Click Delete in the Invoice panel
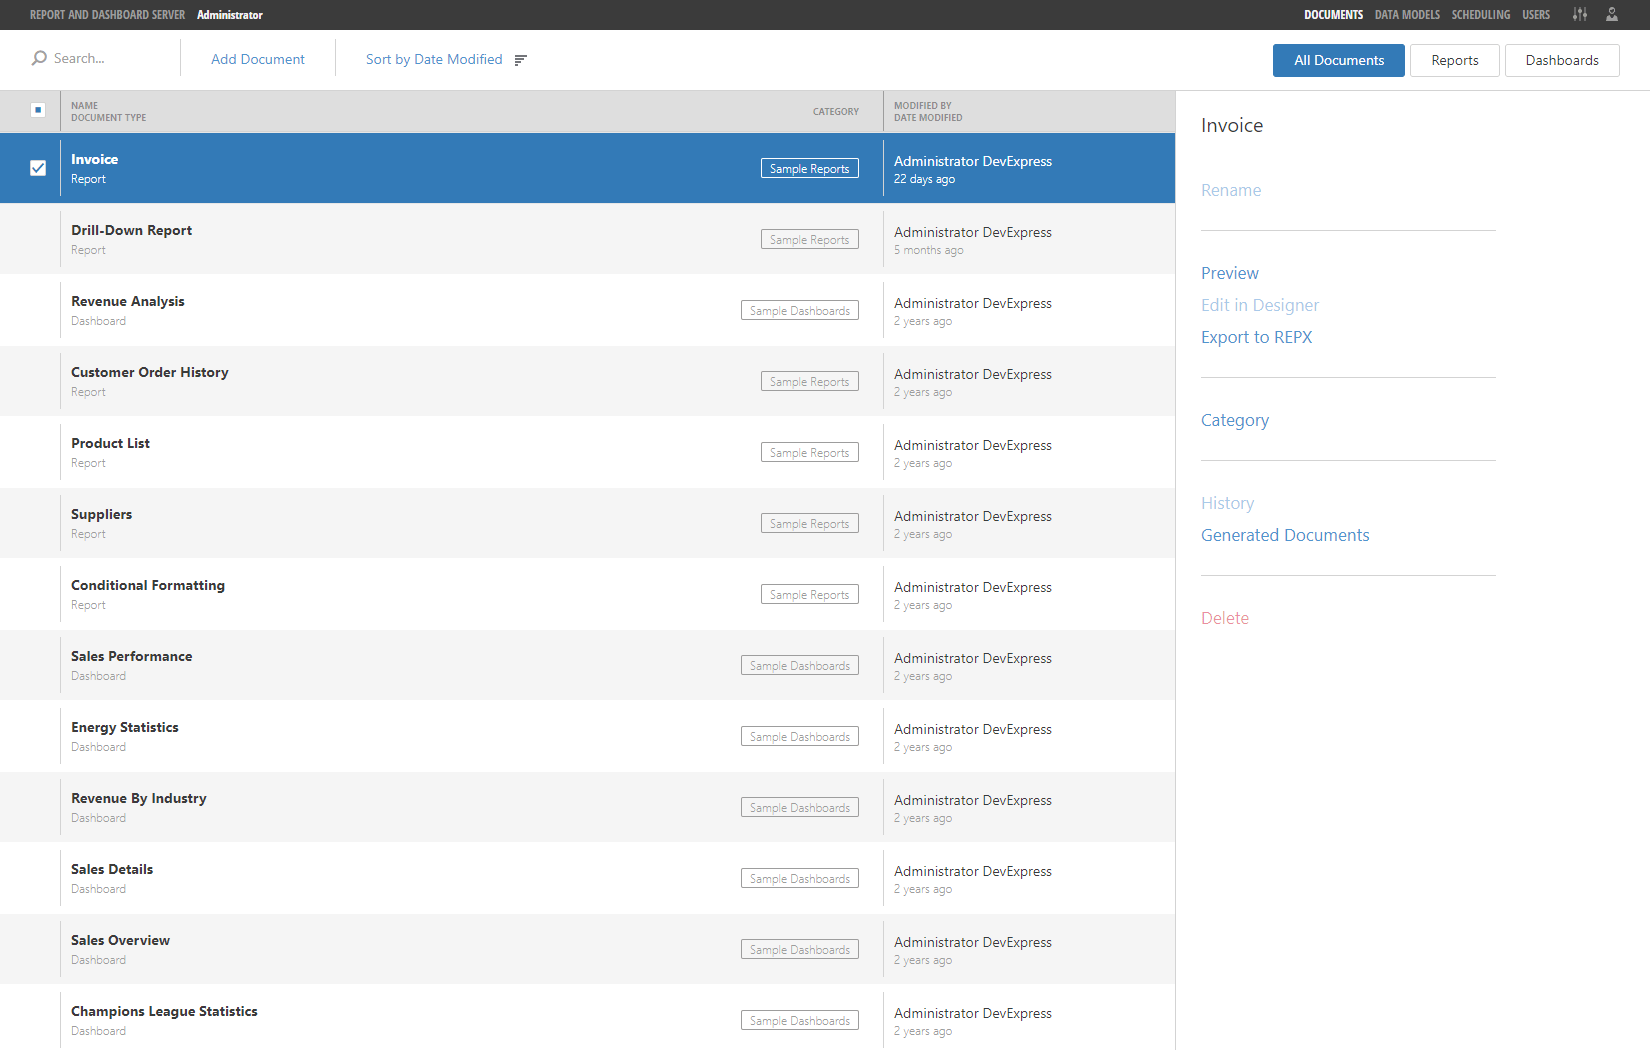The height and width of the screenshot is (1050, 1650). point(1224,617)
